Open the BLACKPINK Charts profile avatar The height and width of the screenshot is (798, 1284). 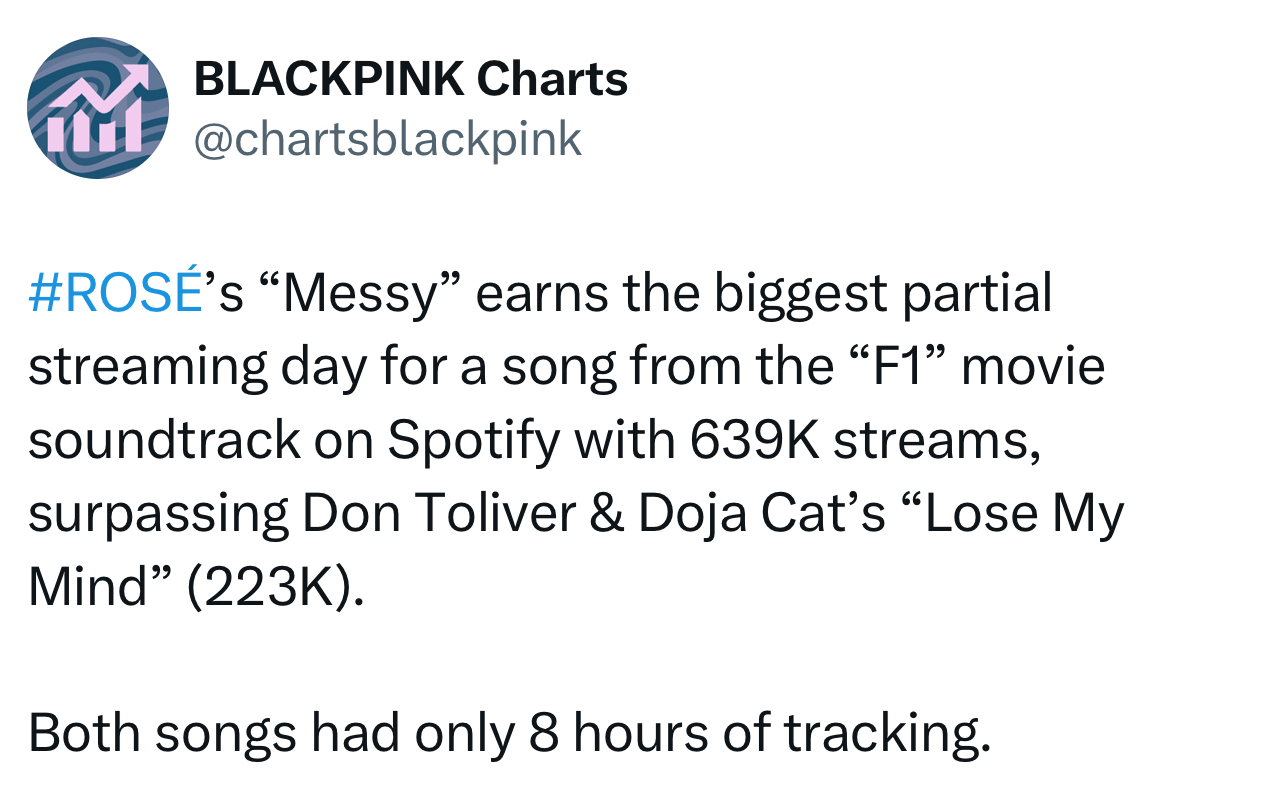point(98,108)
